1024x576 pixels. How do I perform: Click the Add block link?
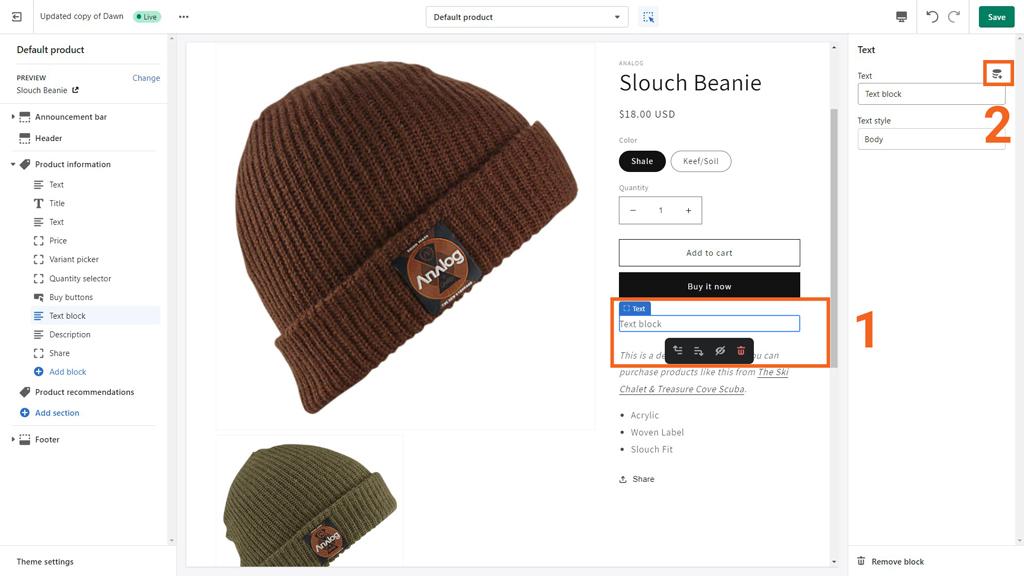(67, 372)
